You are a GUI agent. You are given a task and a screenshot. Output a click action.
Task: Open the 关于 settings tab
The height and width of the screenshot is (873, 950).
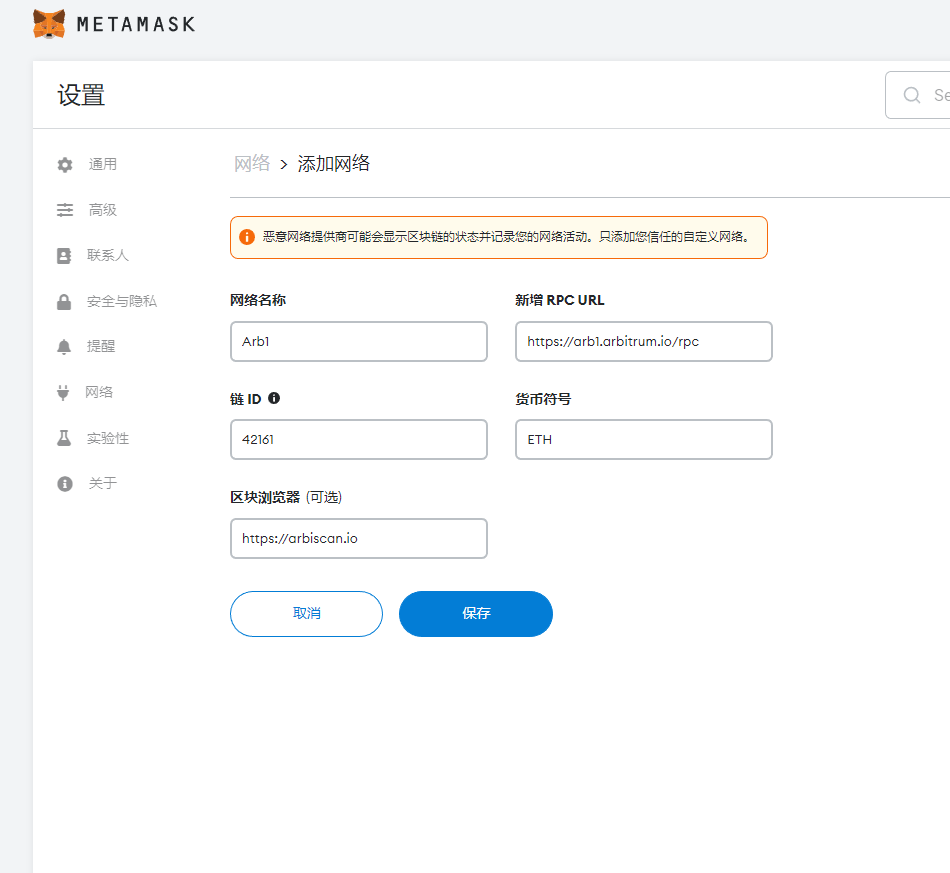(102, 483)
